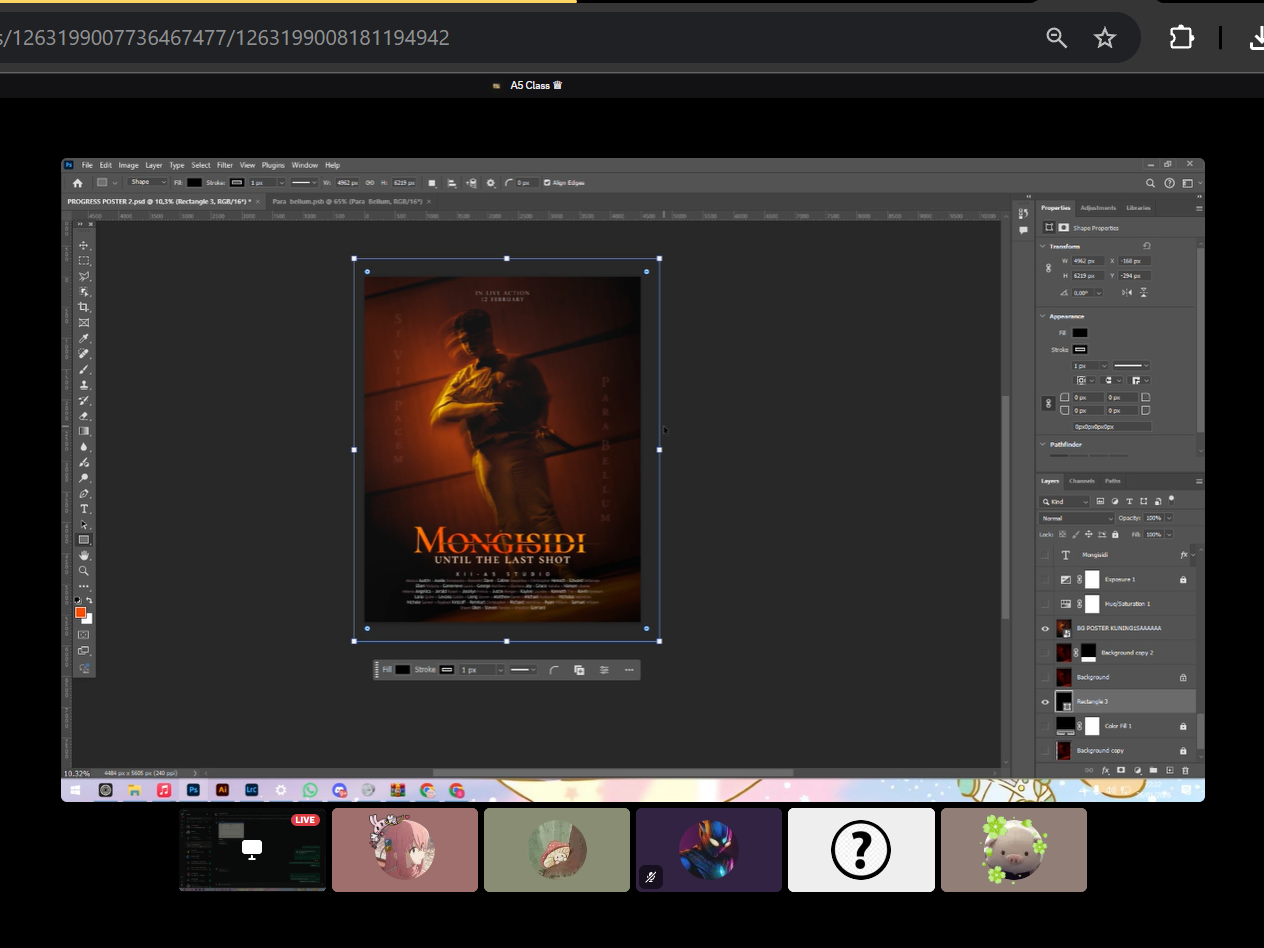Viewport: 1264px width, 948px height.
Task: Click the Home icon in options bar
Action: point(78,183)
